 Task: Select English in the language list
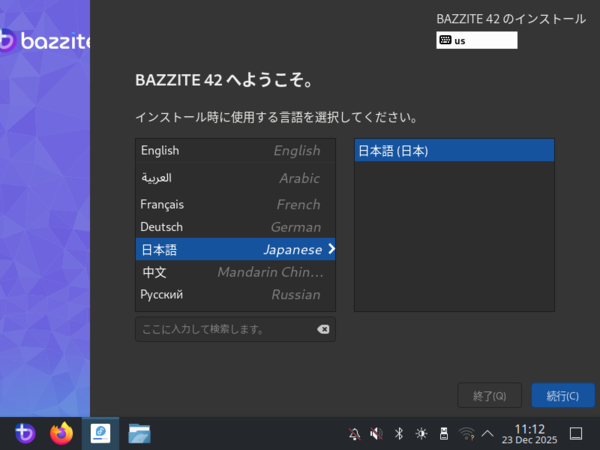point(235,151)
